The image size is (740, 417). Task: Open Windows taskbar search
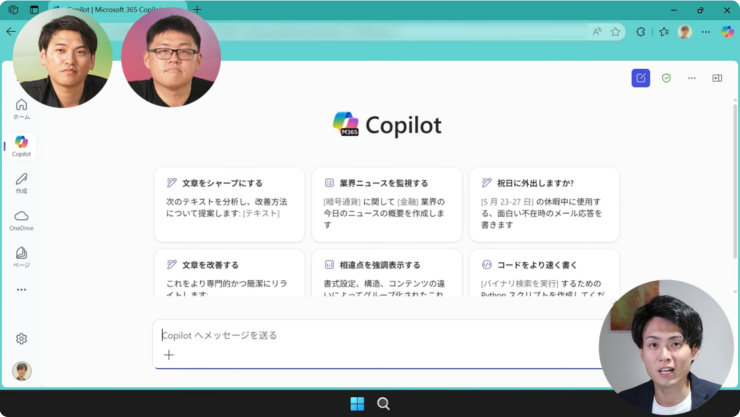tap(383, 404)
